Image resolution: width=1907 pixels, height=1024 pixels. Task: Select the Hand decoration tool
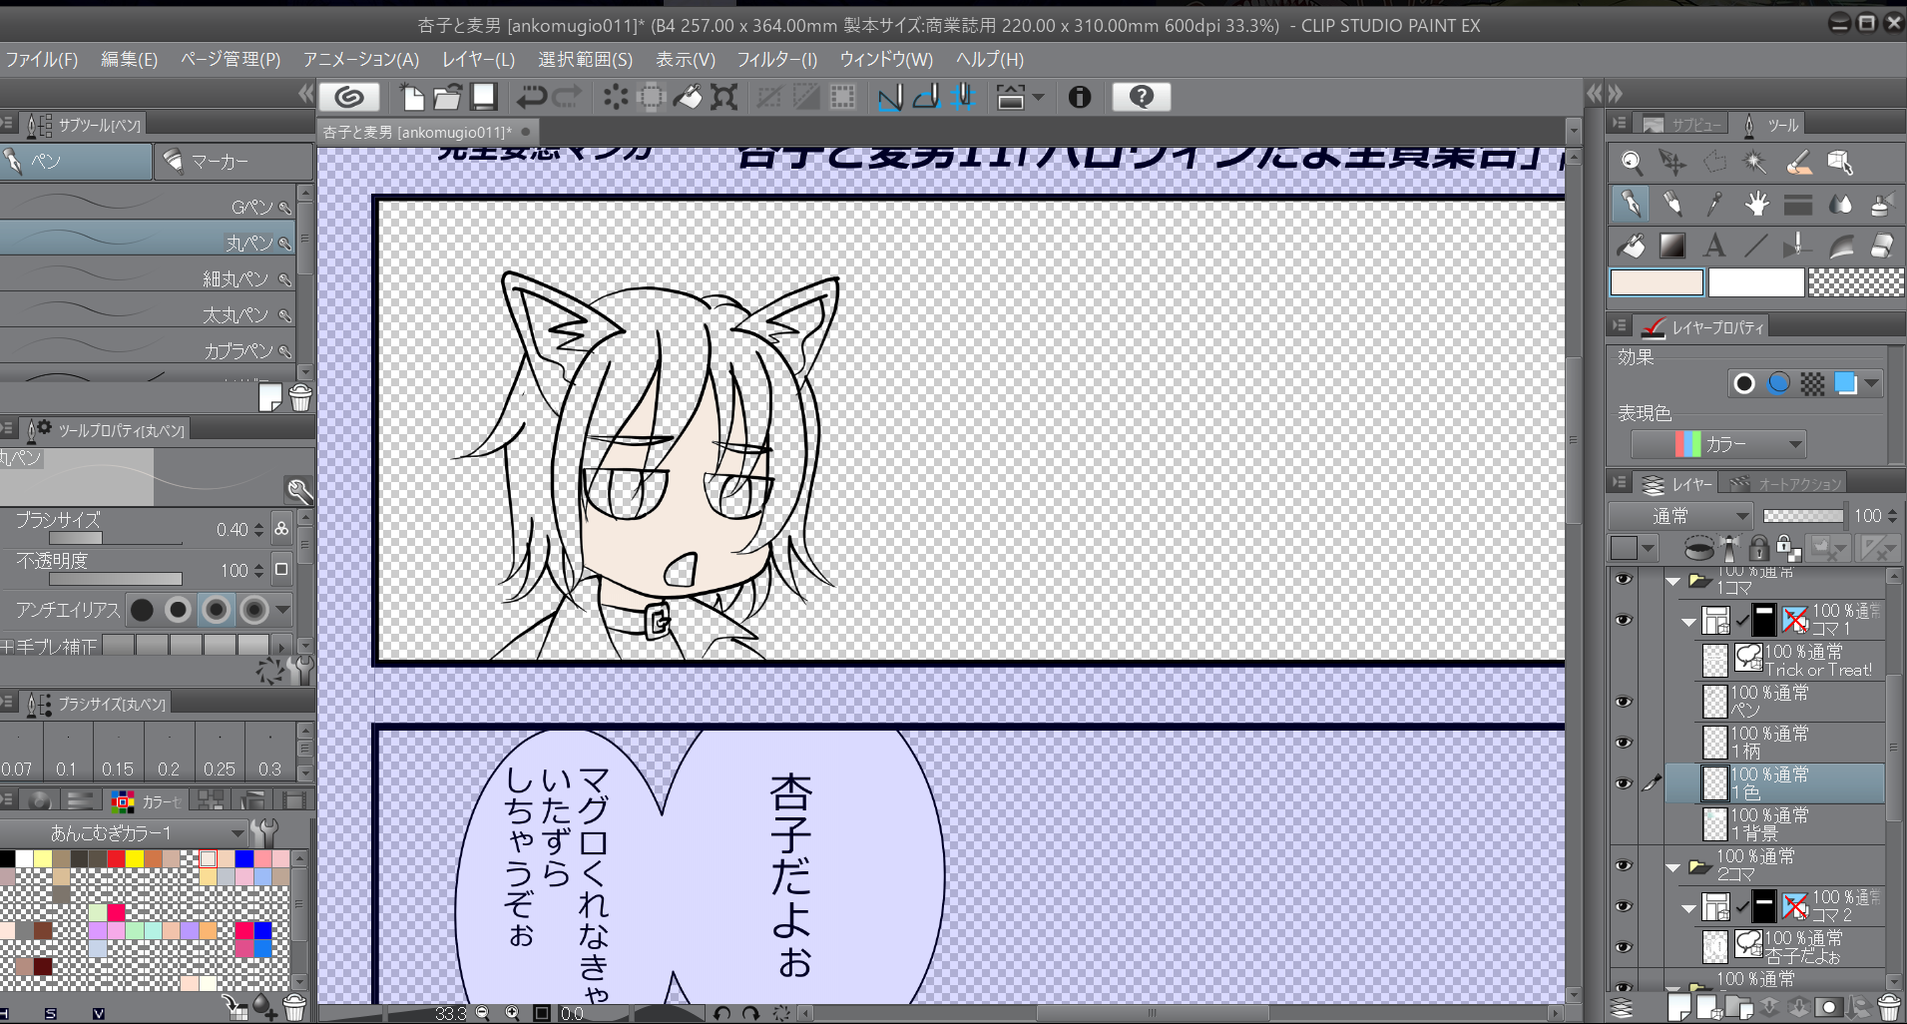[x=1756, y=204]
